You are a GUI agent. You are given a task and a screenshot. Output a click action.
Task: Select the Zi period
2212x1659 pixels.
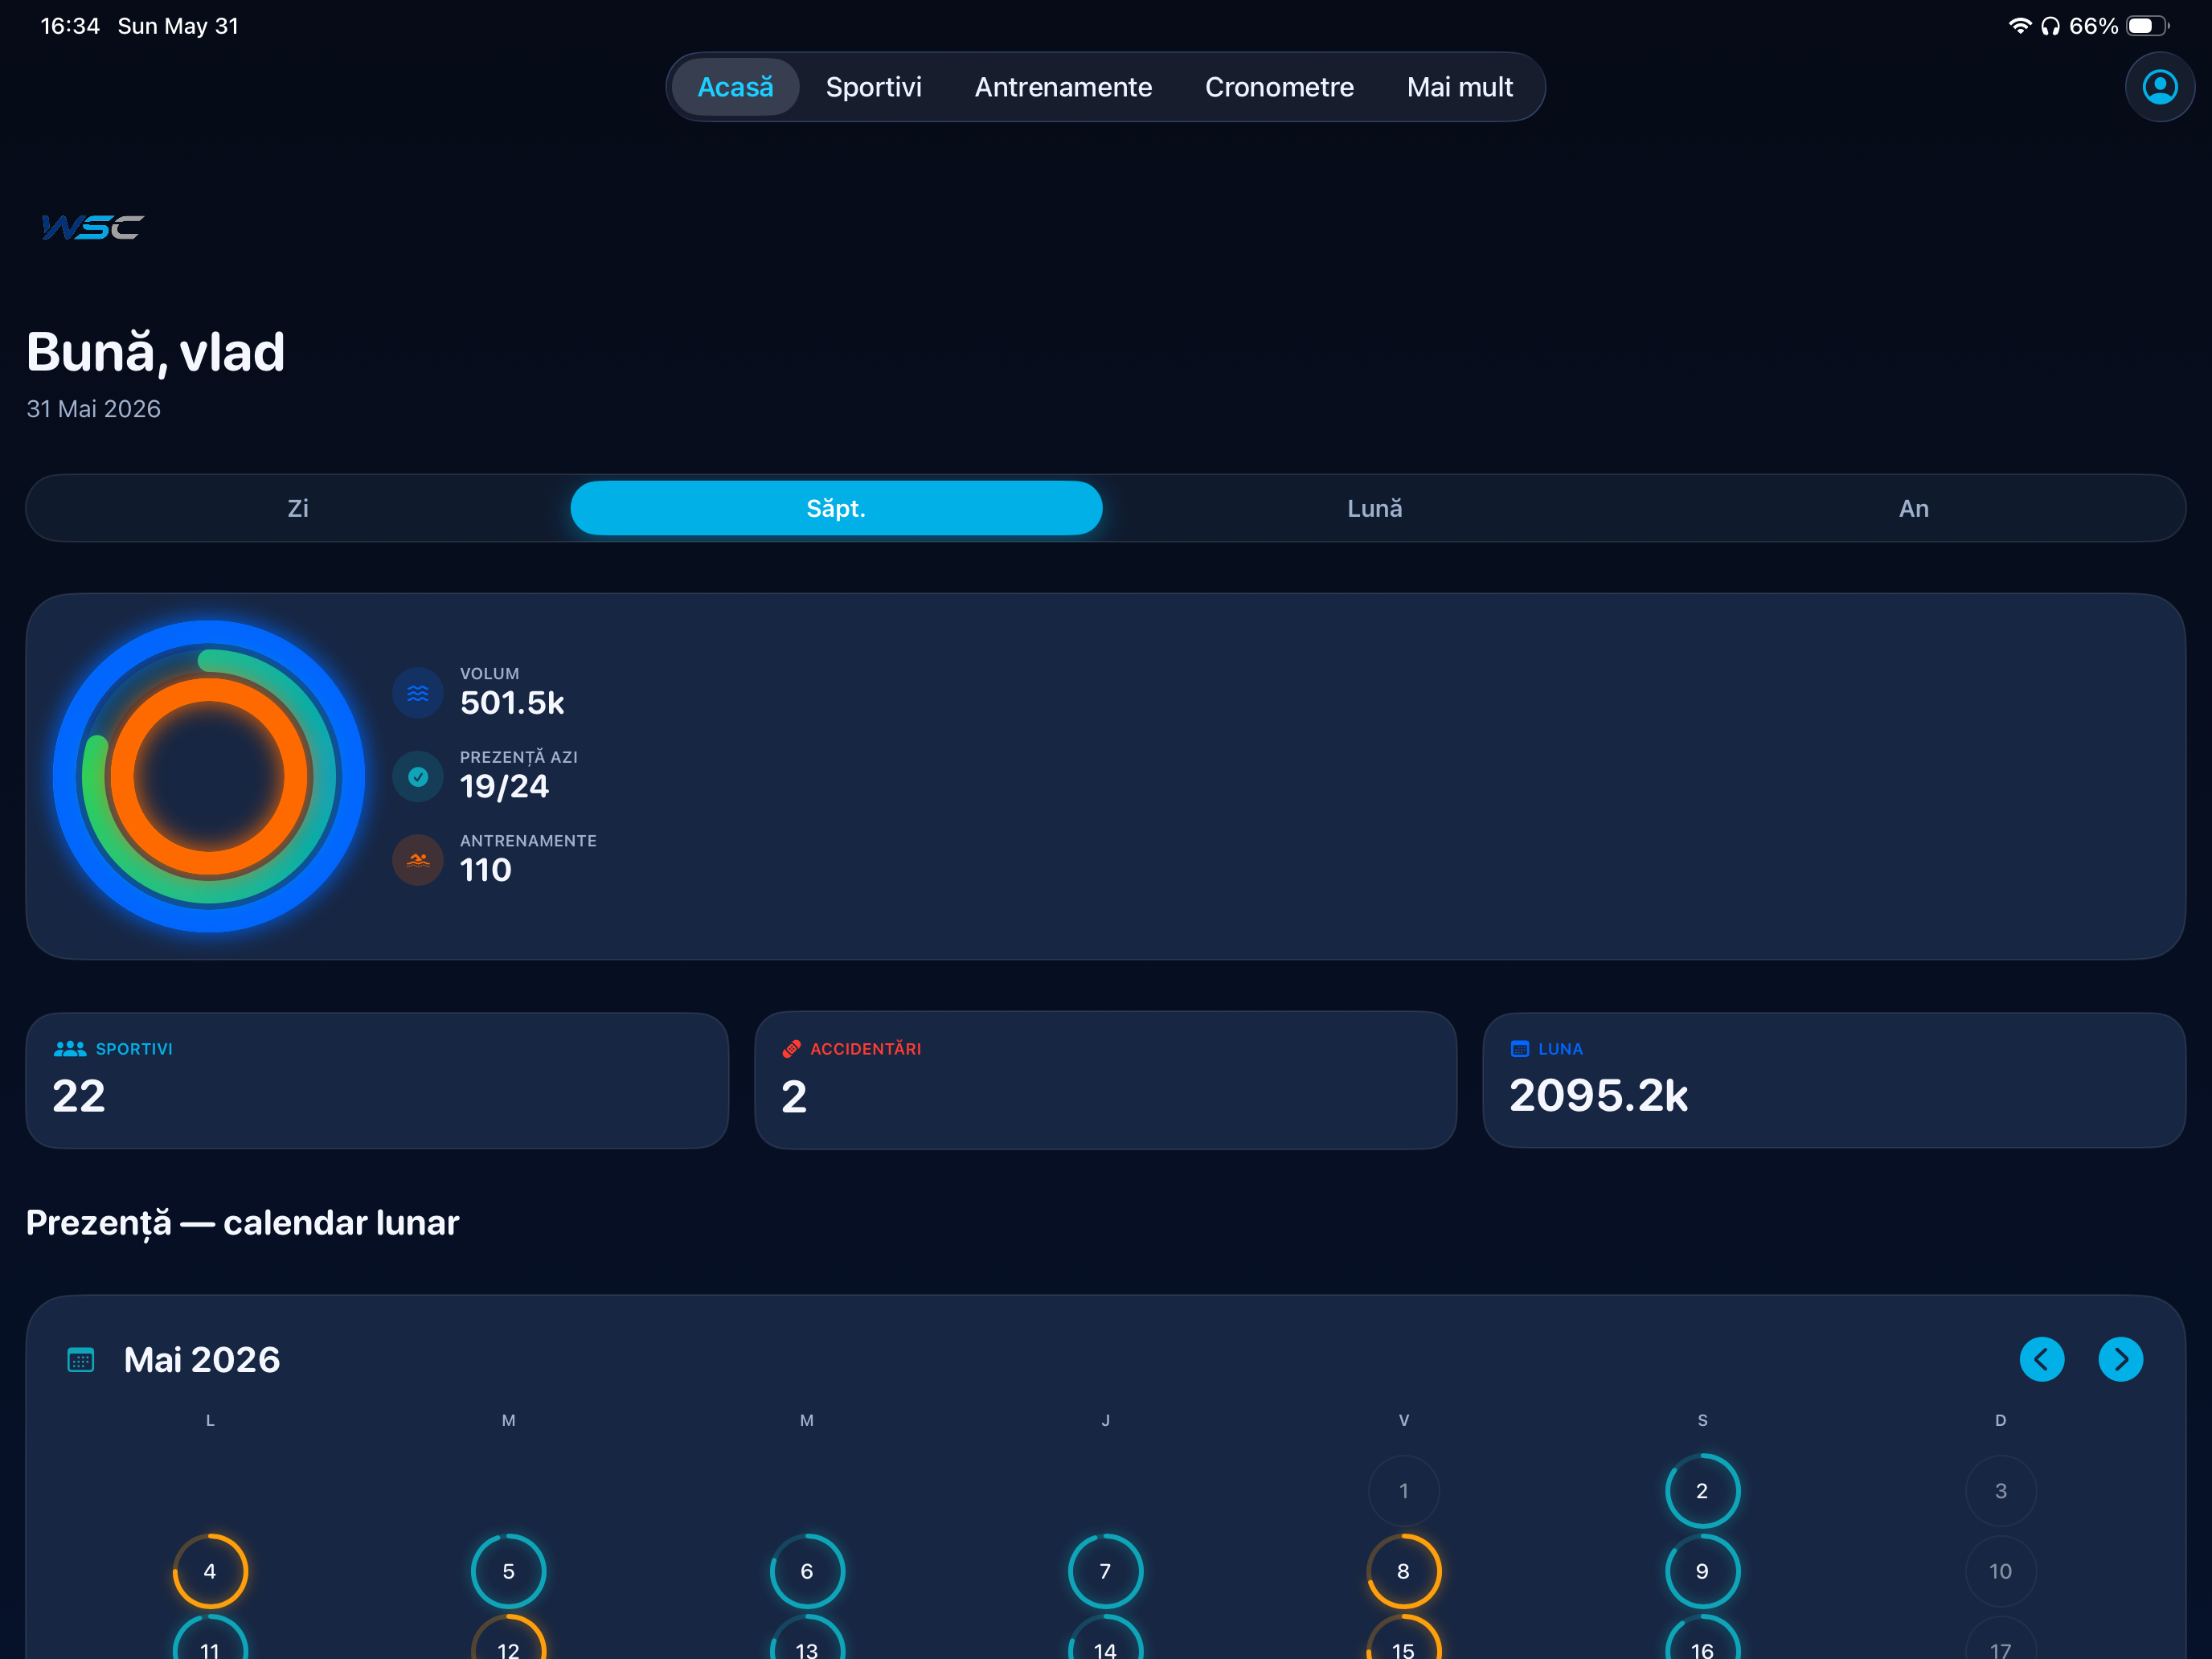pyautogui.click(x=298, y=508)
